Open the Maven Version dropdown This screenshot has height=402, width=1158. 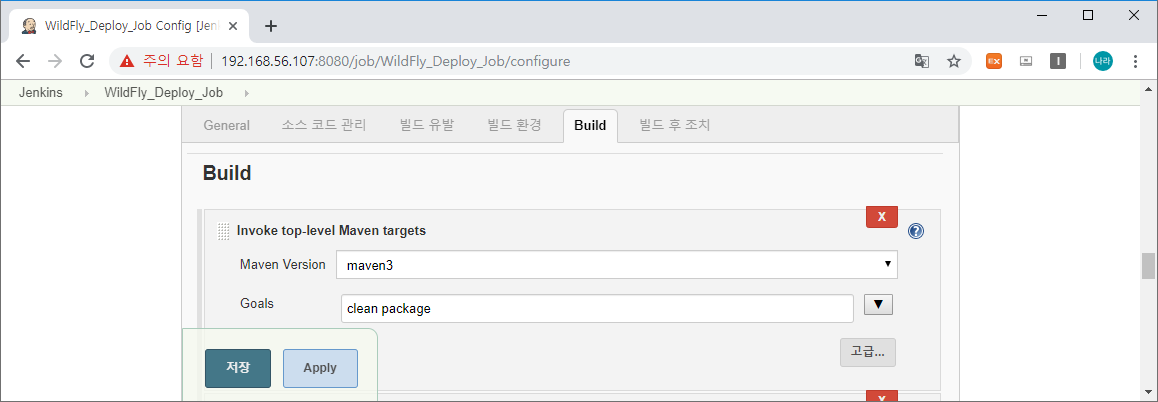[617, 265]
